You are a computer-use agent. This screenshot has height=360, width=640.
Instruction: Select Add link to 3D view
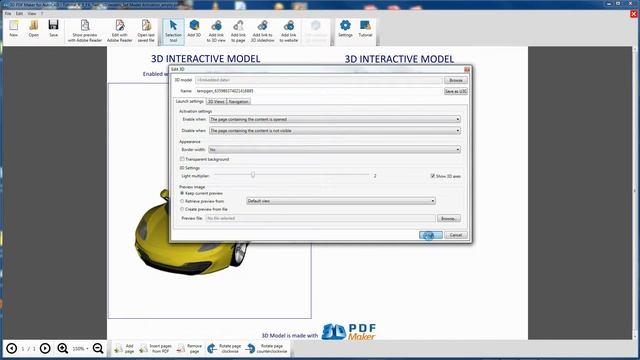[216, 31]
